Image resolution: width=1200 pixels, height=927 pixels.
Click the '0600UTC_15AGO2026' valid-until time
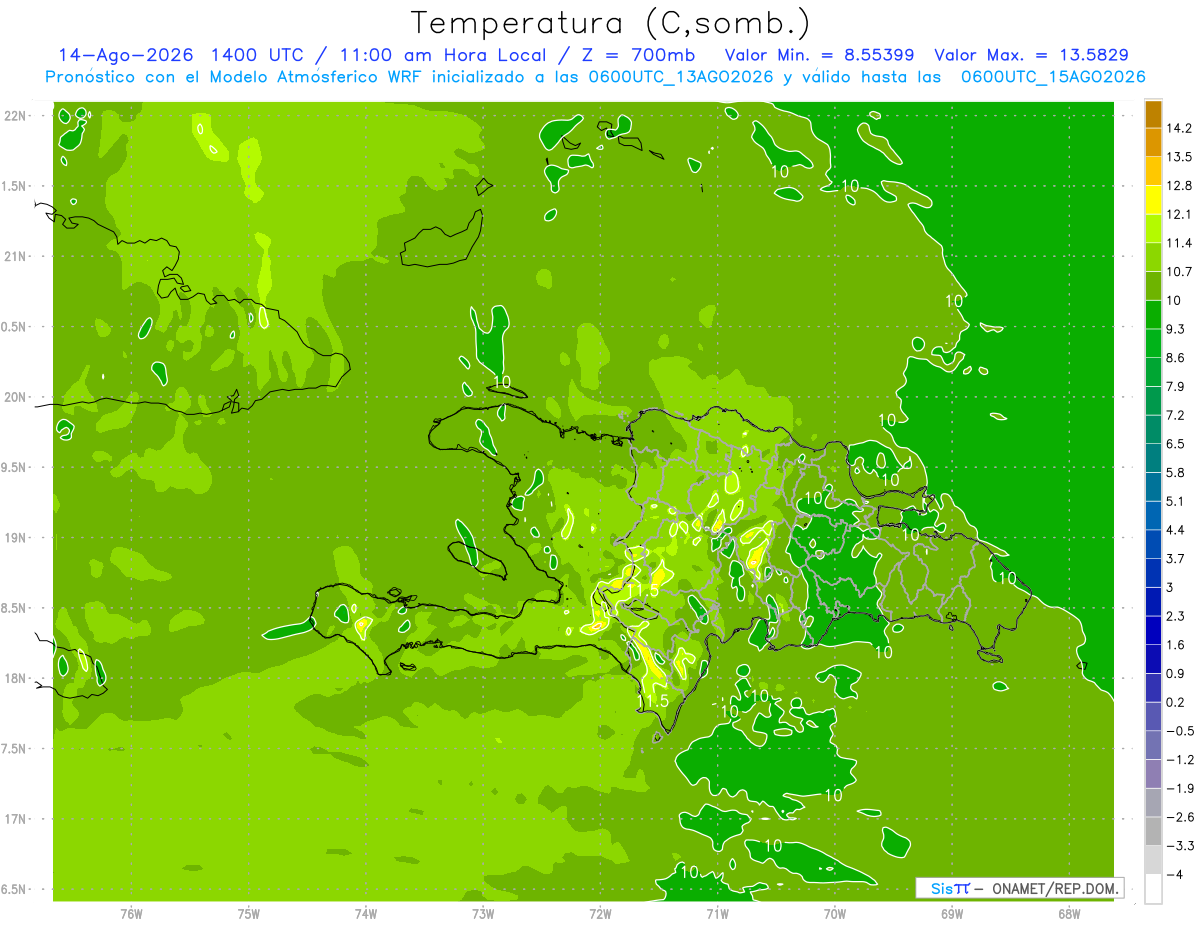click(1053, 77)
